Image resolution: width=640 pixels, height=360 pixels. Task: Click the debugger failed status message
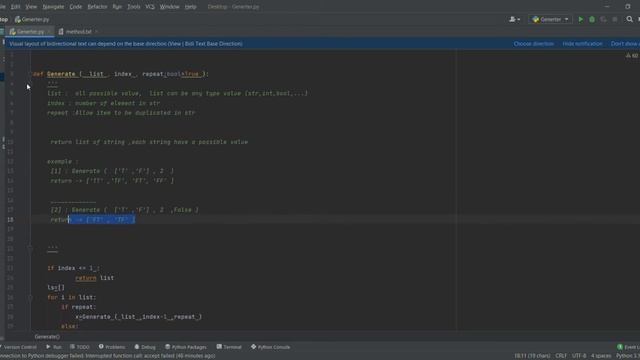point(108,356)
